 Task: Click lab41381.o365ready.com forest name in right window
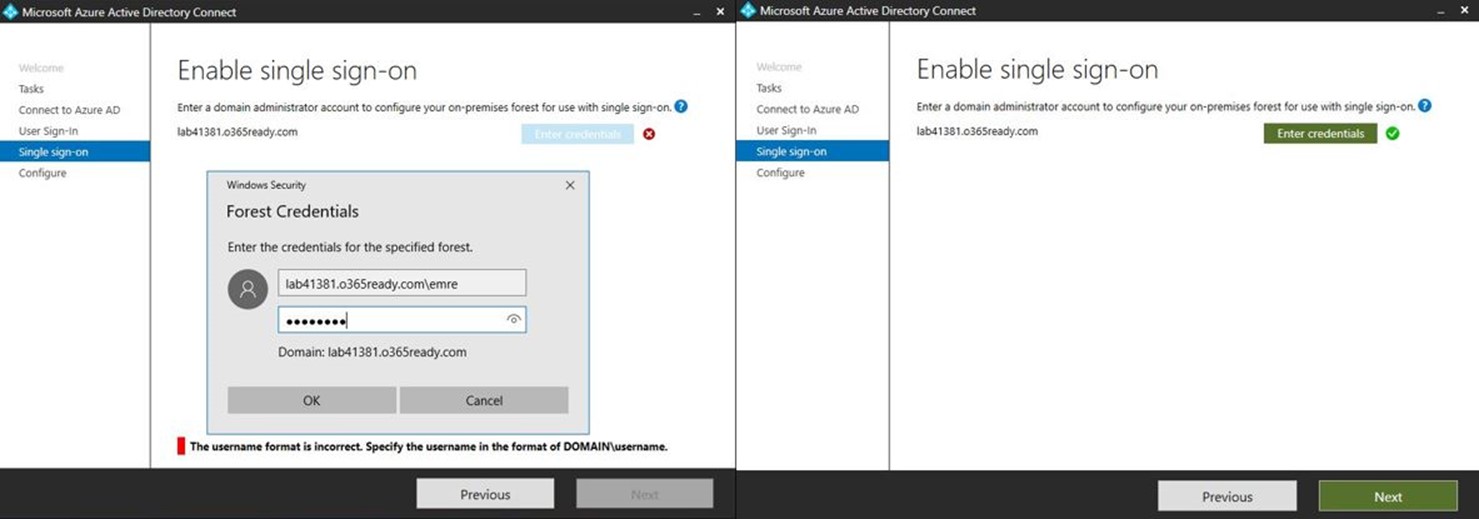pos(977,131)
